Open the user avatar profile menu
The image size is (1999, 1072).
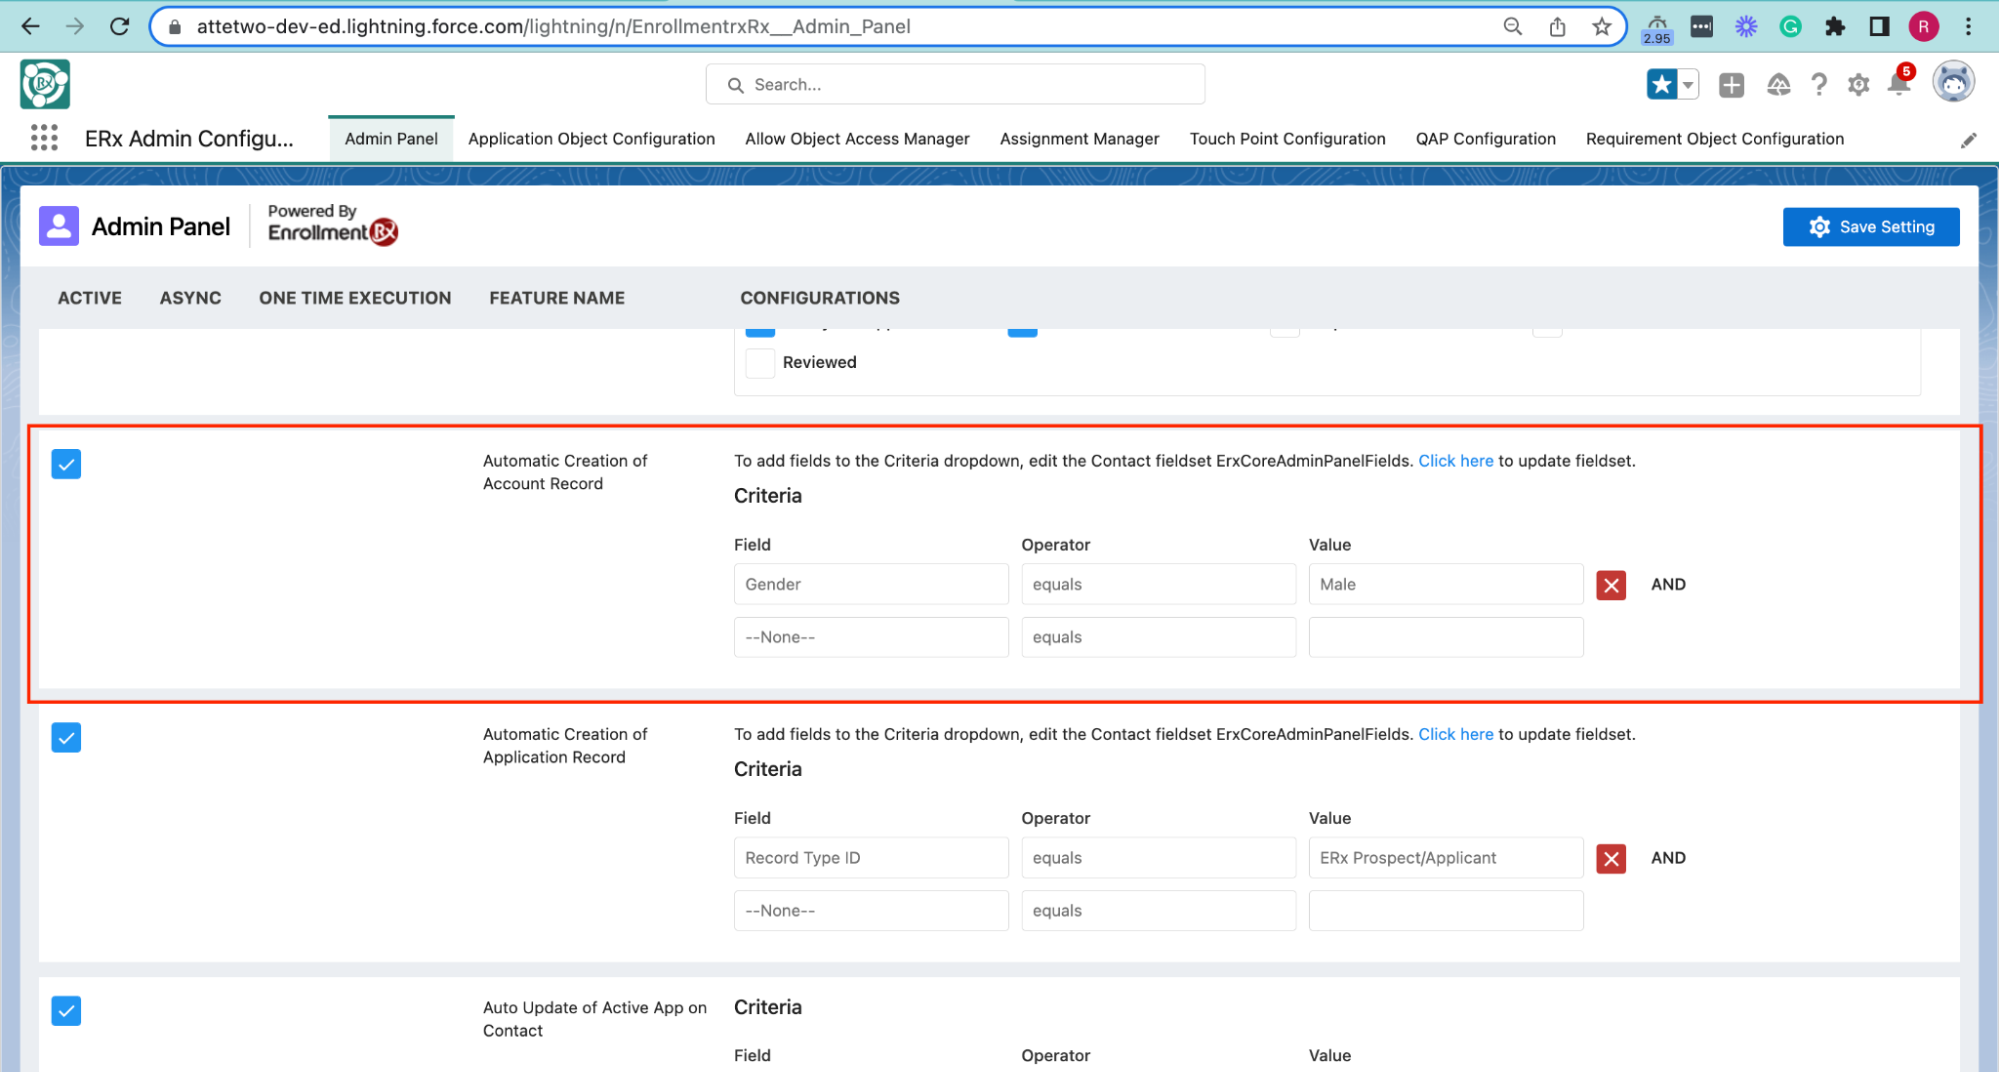pyautogui.click(x=1953, y=83)
